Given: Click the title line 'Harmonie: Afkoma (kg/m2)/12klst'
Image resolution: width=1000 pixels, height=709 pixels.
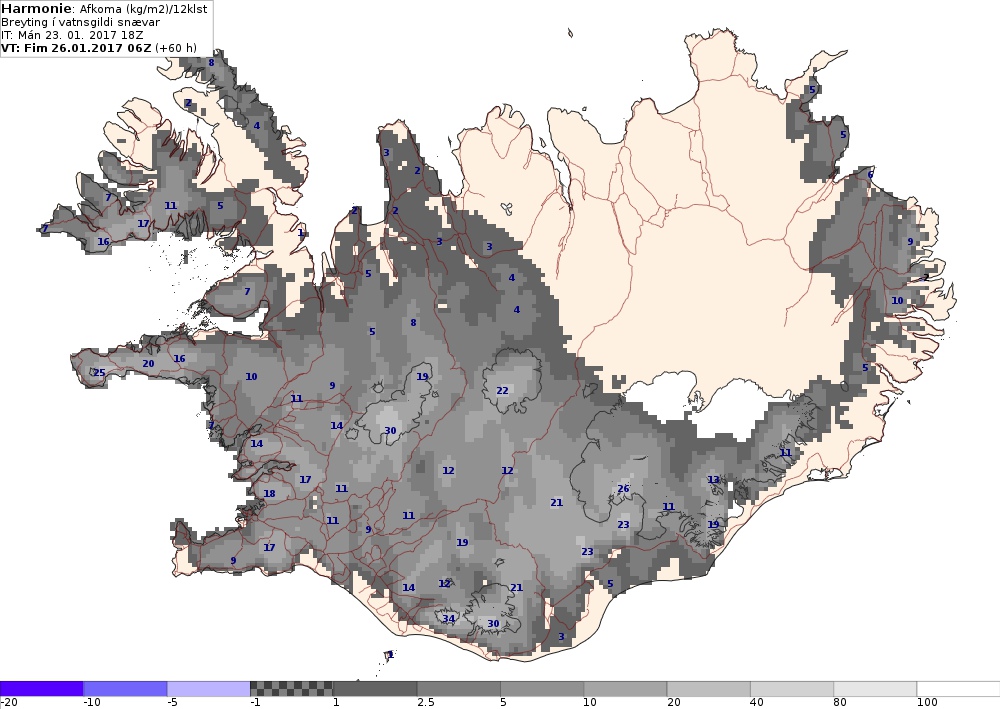Looking at the screenshot, I should [x=104, y=9].
